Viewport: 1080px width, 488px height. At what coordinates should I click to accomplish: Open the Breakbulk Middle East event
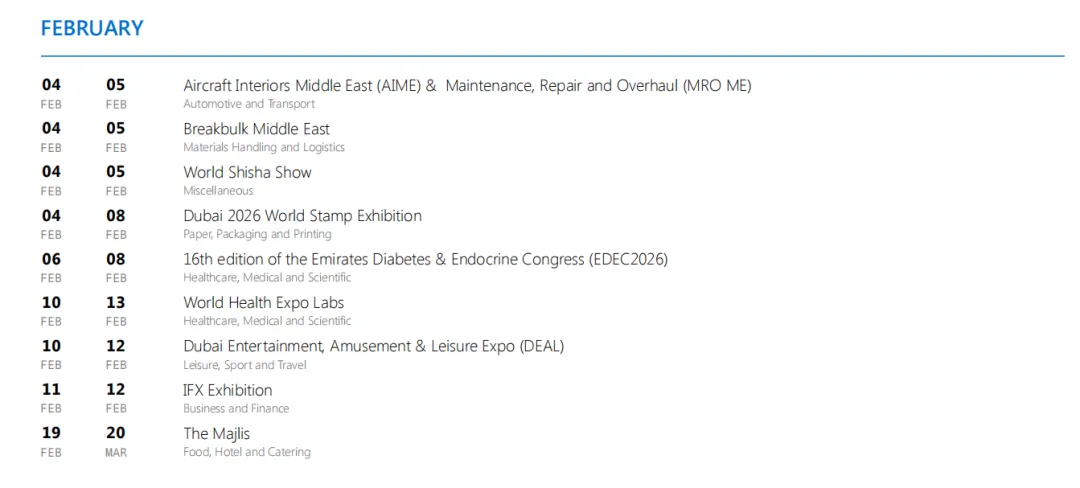[x=256, y=129]
